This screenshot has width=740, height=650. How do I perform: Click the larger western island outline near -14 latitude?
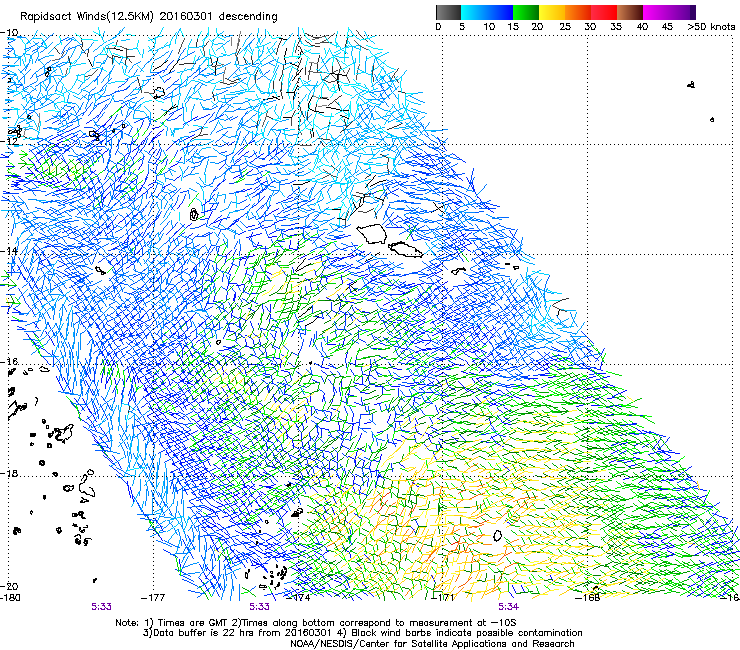[372, 234]
